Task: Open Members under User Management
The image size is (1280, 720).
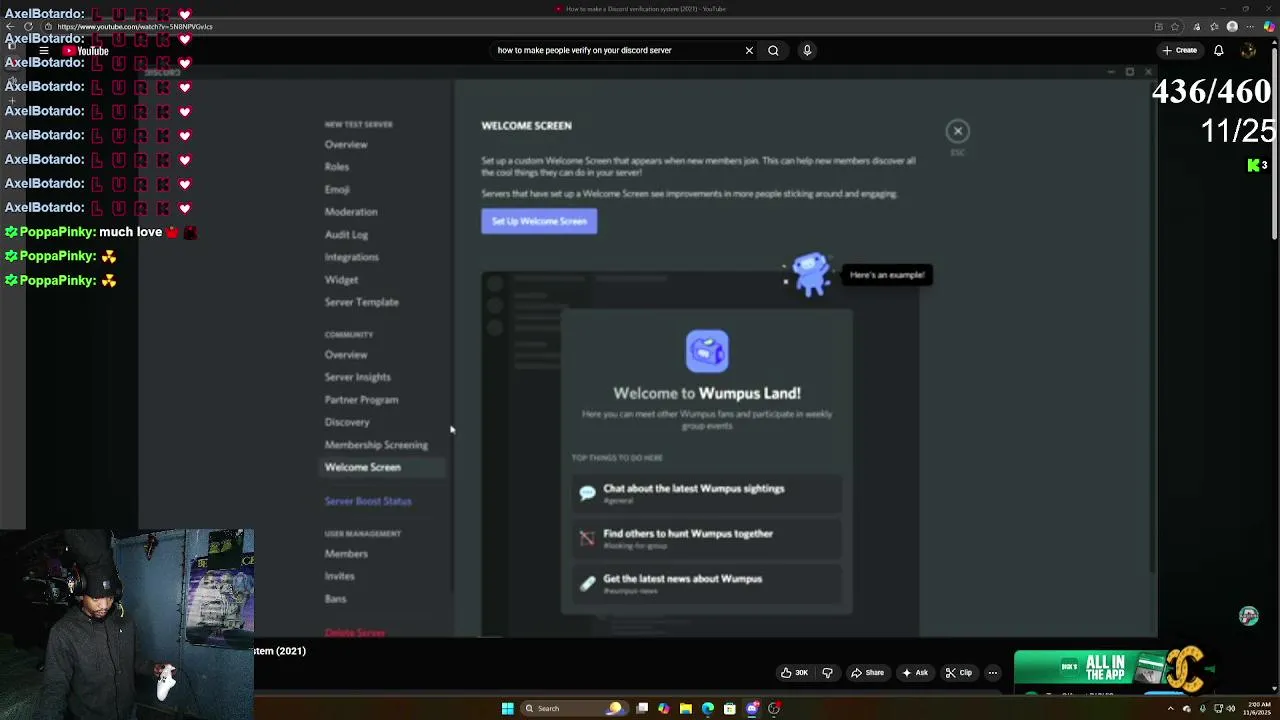Action: point(346,553)
